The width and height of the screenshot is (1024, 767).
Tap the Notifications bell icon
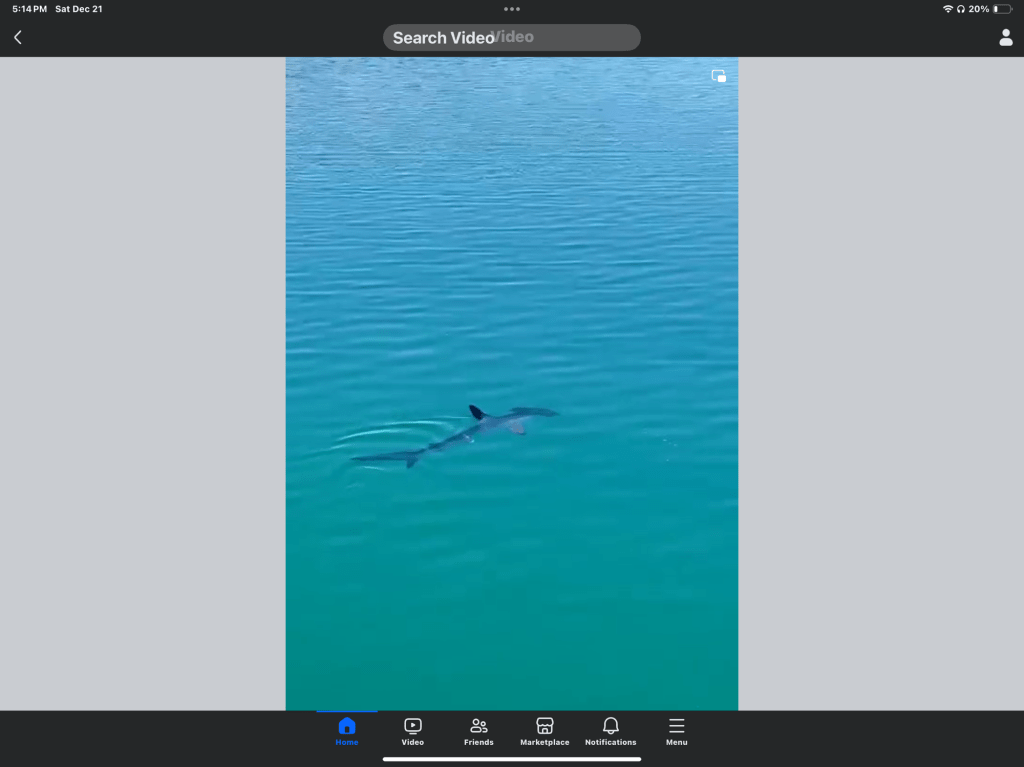pos(611,726)
